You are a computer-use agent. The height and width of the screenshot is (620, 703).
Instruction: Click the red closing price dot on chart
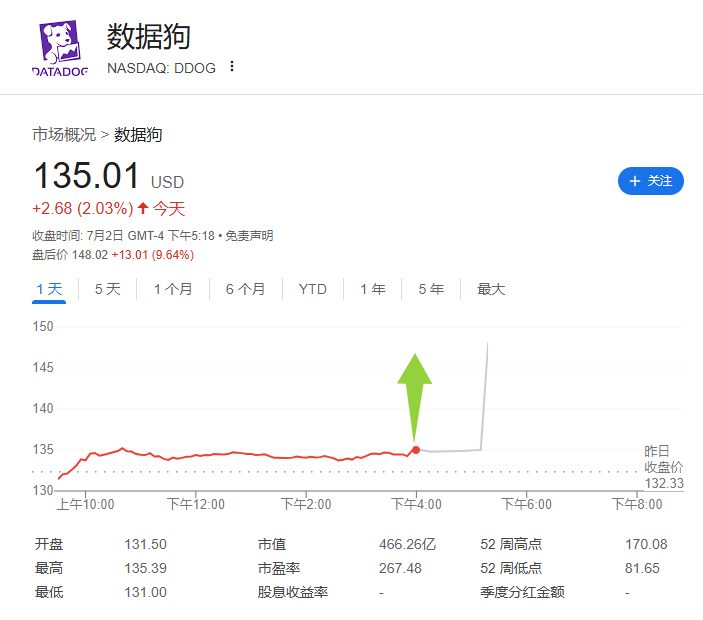point(416,450)
